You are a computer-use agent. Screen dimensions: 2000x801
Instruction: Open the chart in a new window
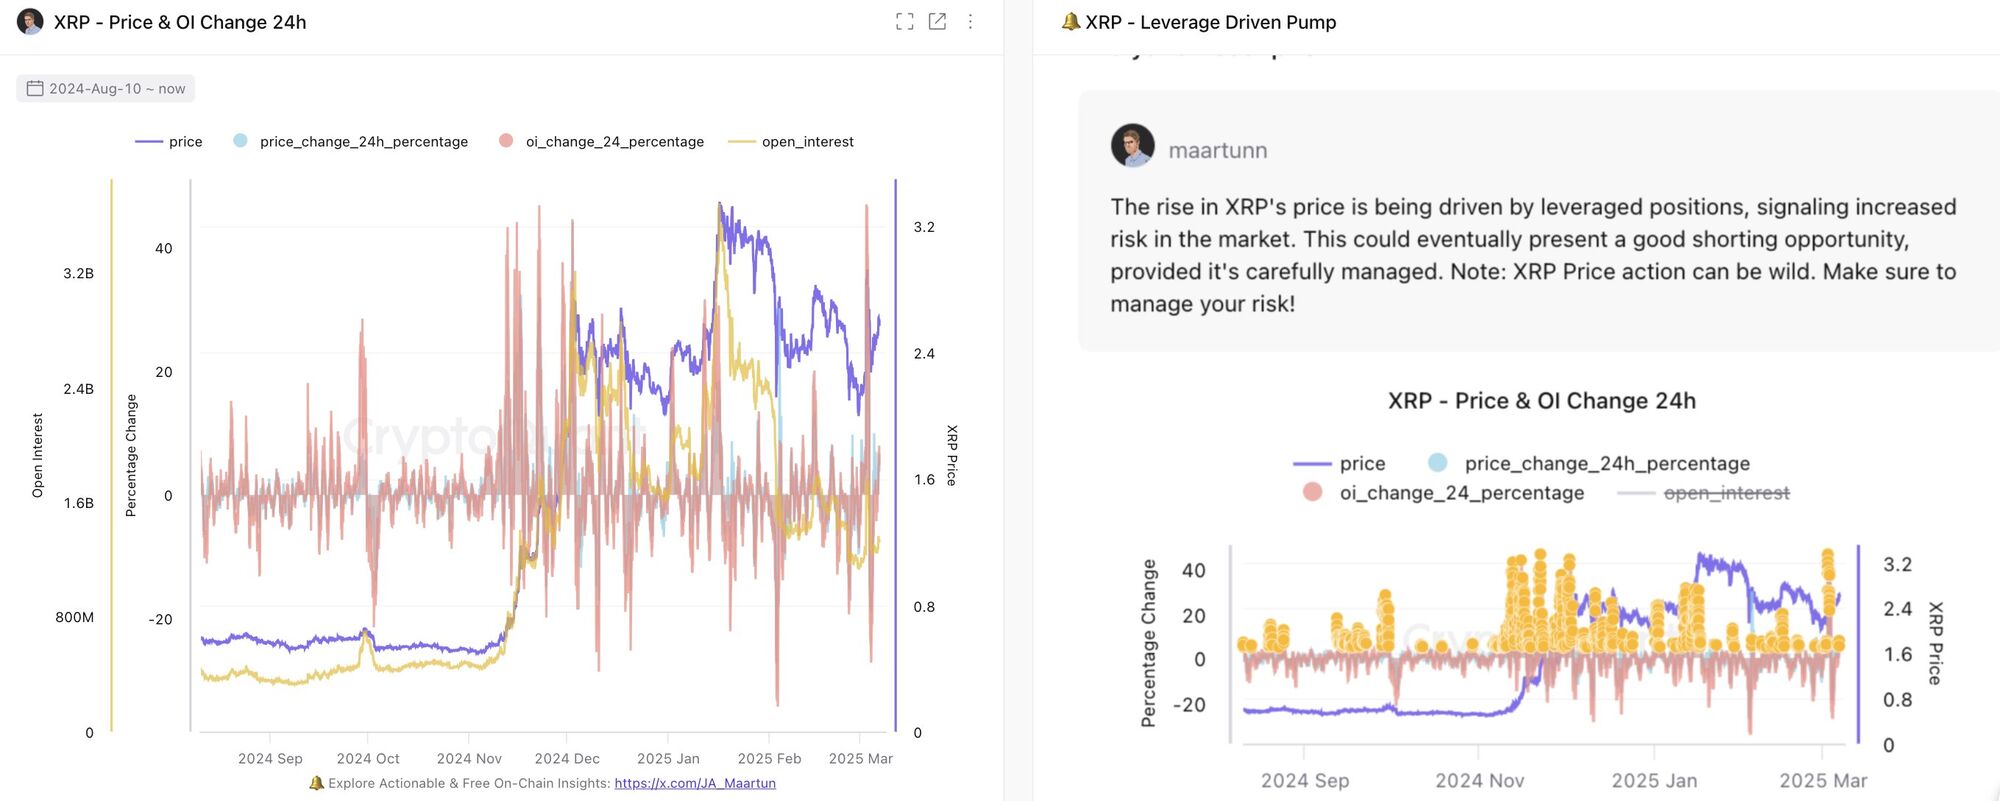click(937, 22)
